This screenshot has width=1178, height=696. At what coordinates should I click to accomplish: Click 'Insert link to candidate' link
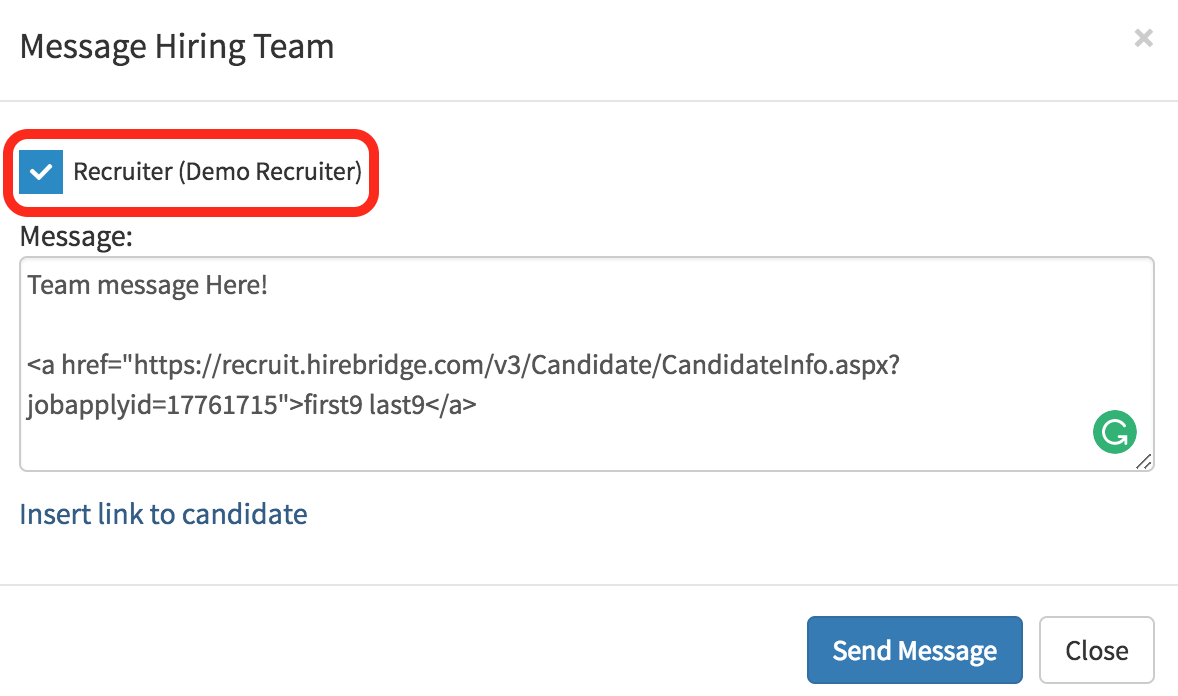(x=163, y=514)
